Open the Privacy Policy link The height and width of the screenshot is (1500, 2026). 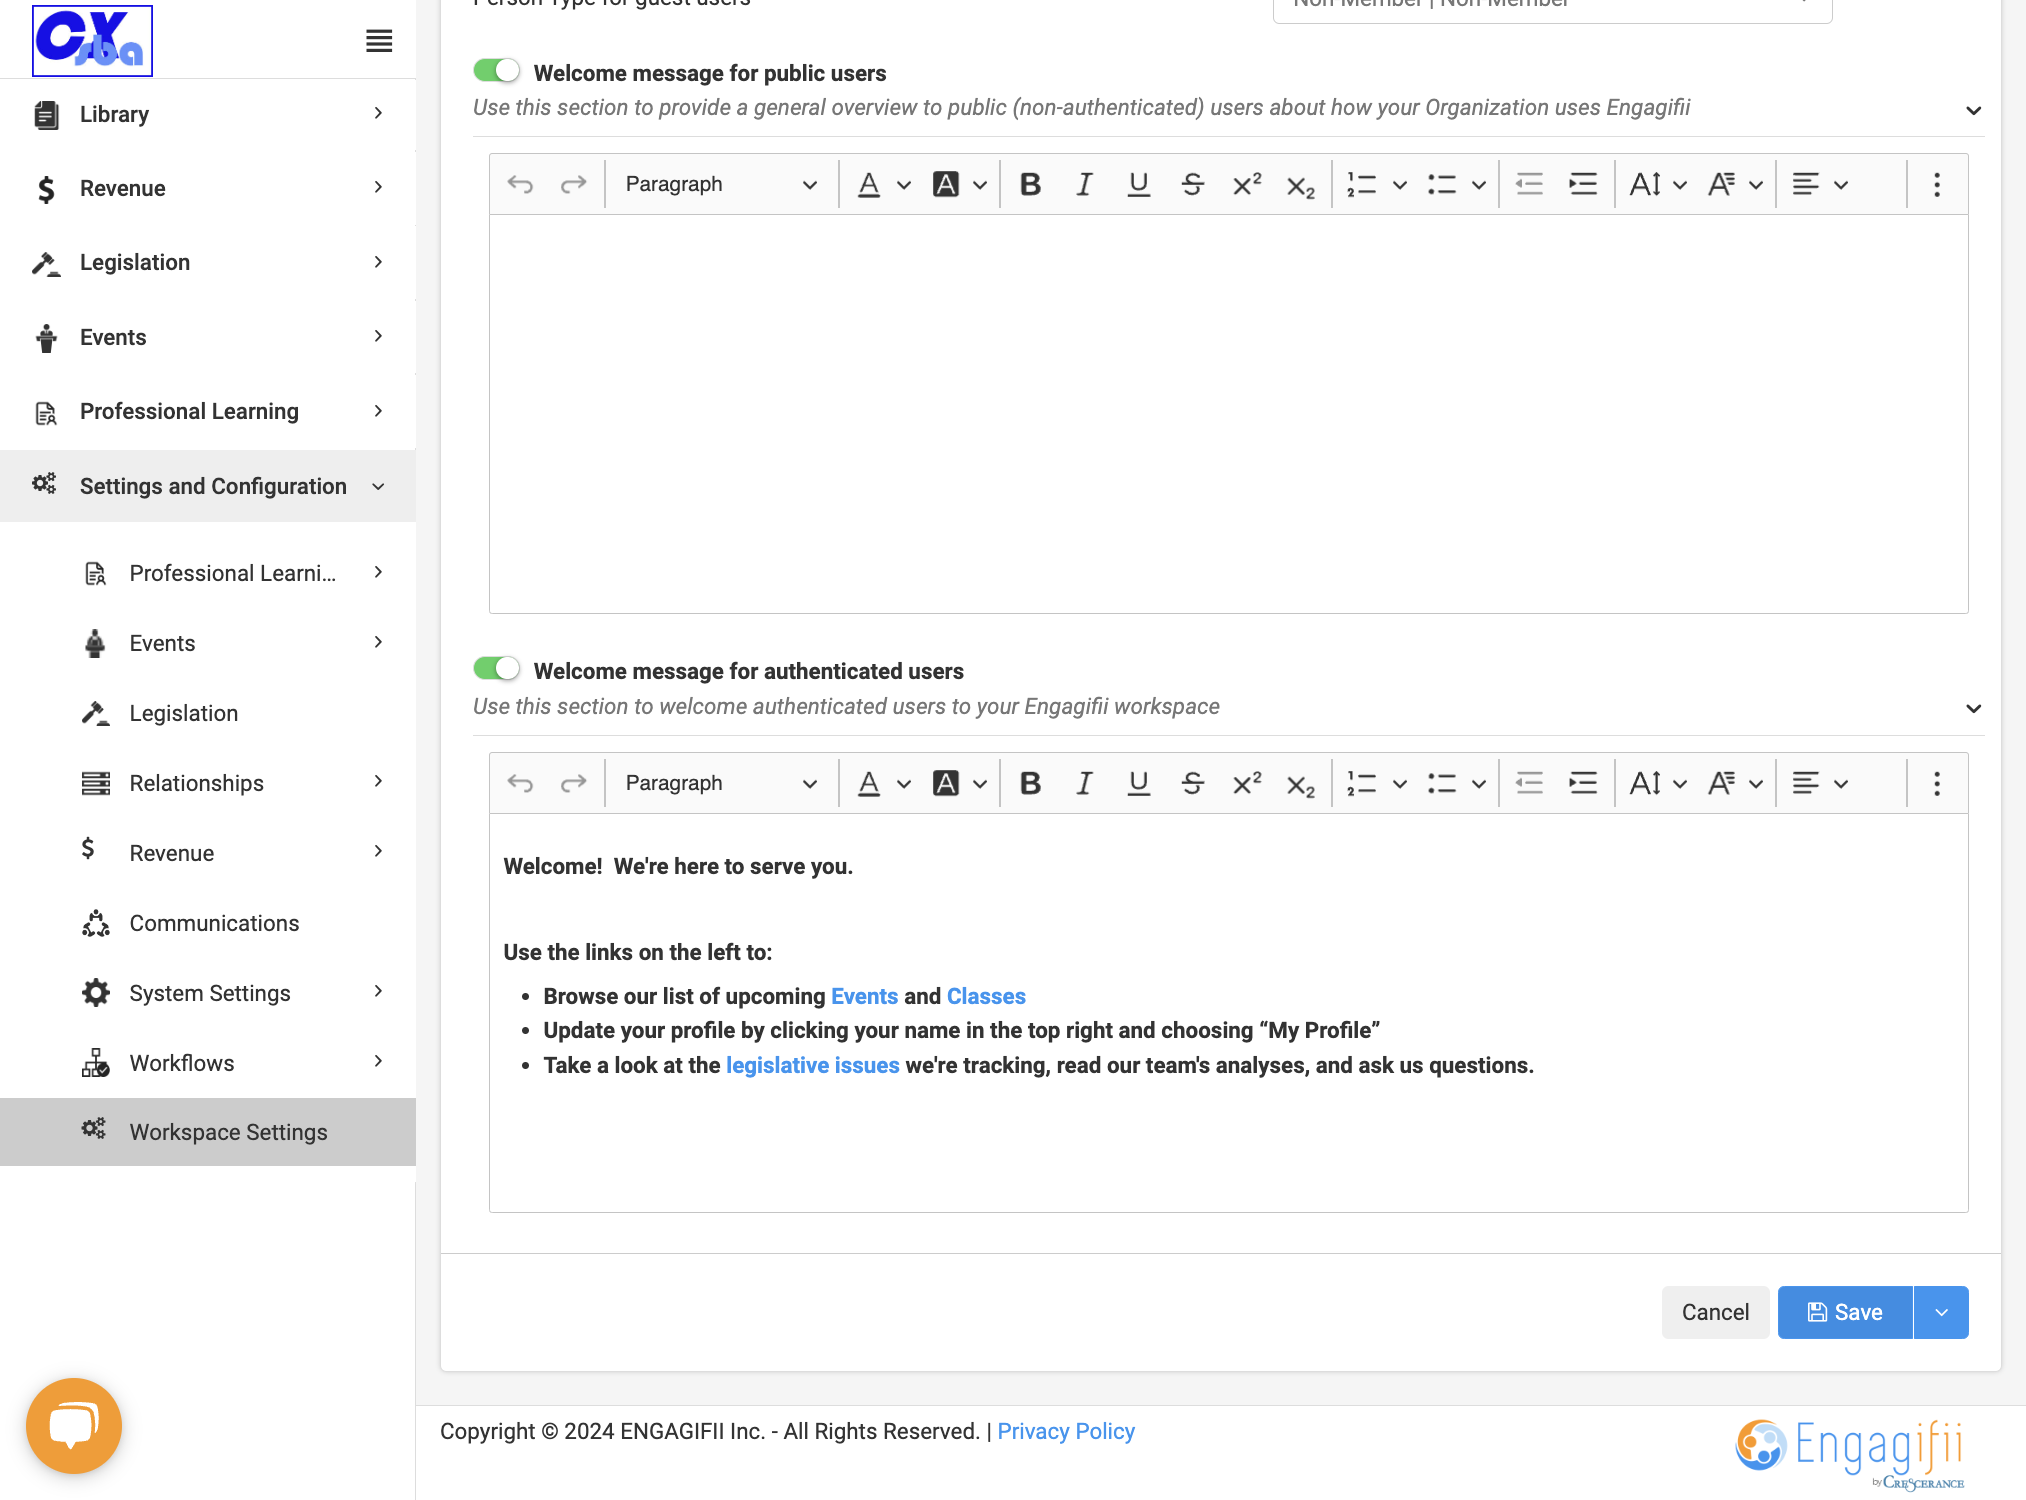pyautogui.click(x=1066, y=1431)
